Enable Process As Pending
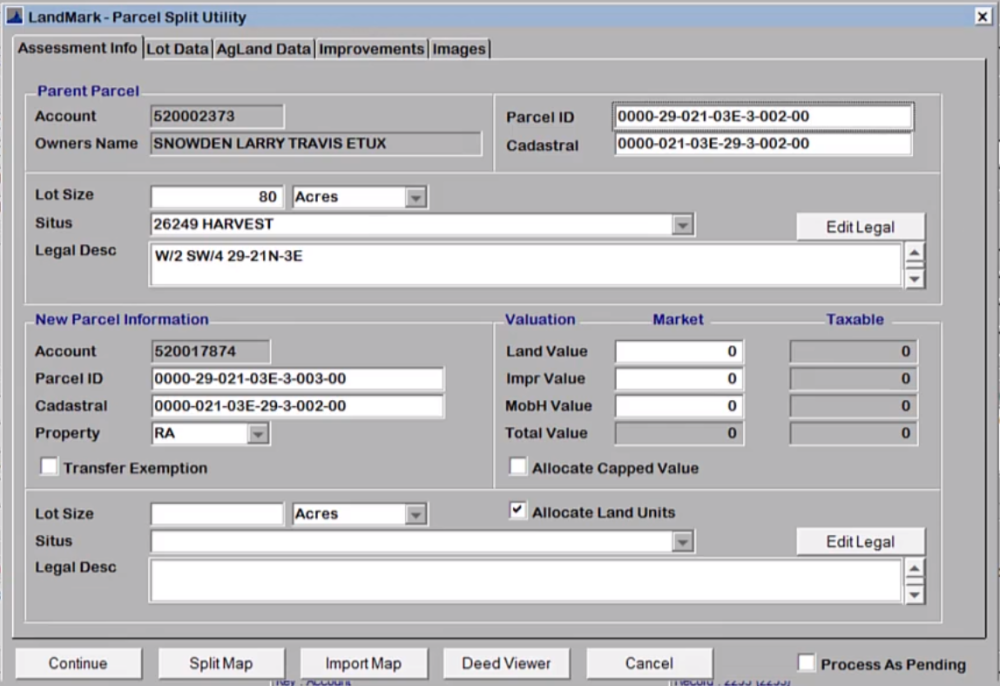Screen dimensions: 1000x686 click(805, 662)
